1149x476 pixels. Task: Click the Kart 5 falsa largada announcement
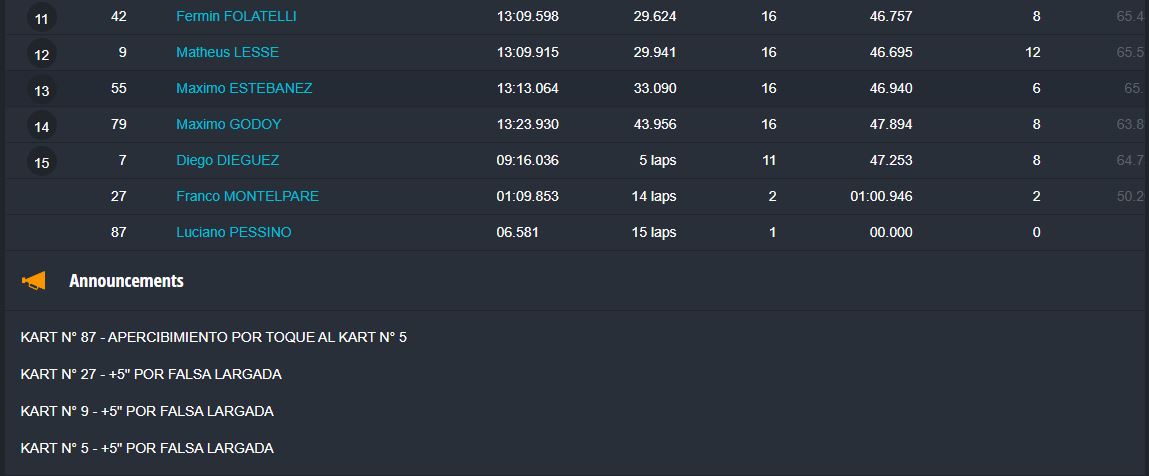[x=147, y=448]
